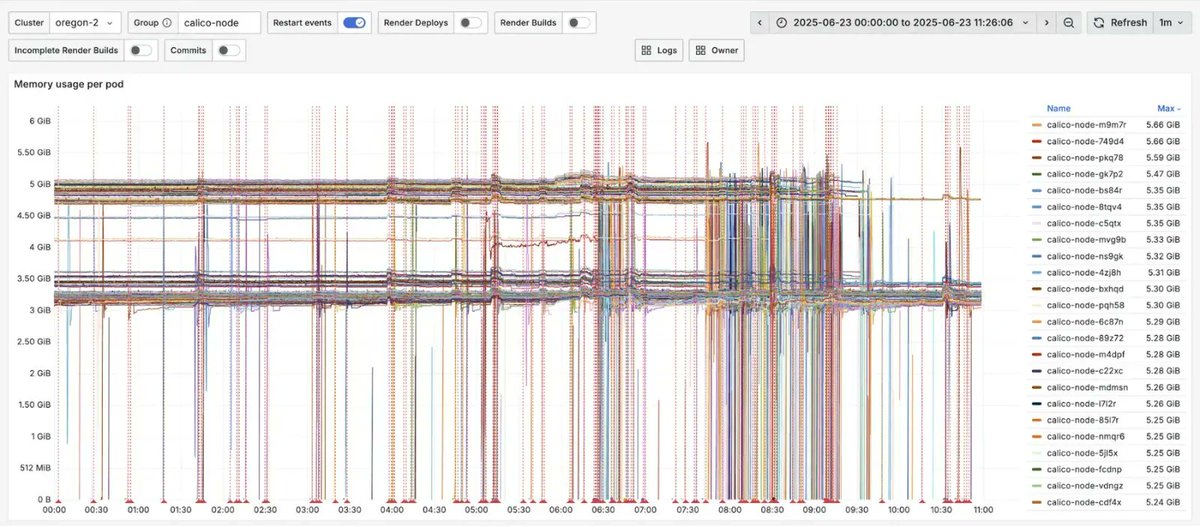Image resolution: width=1200 pixels, height=527 pixels.
Task: Select legend entry calico-node-6c87n
Action: [x=1086, y=322]
